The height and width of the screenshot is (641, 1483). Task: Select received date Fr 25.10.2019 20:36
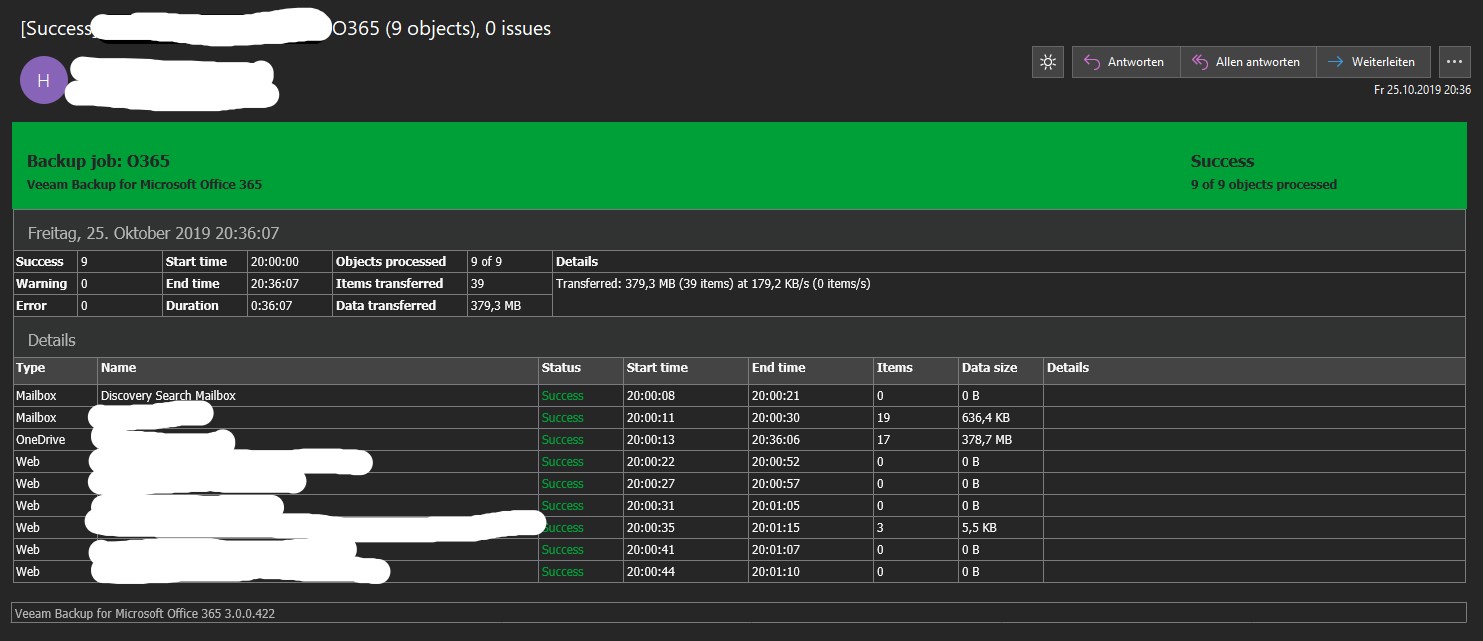pos(1422,90)
